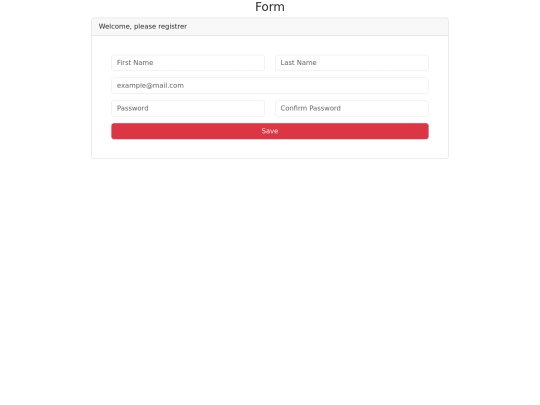Screen dimensions: 540x405
Task: Focus the Confirm Password field
Action: pos(352,108)
